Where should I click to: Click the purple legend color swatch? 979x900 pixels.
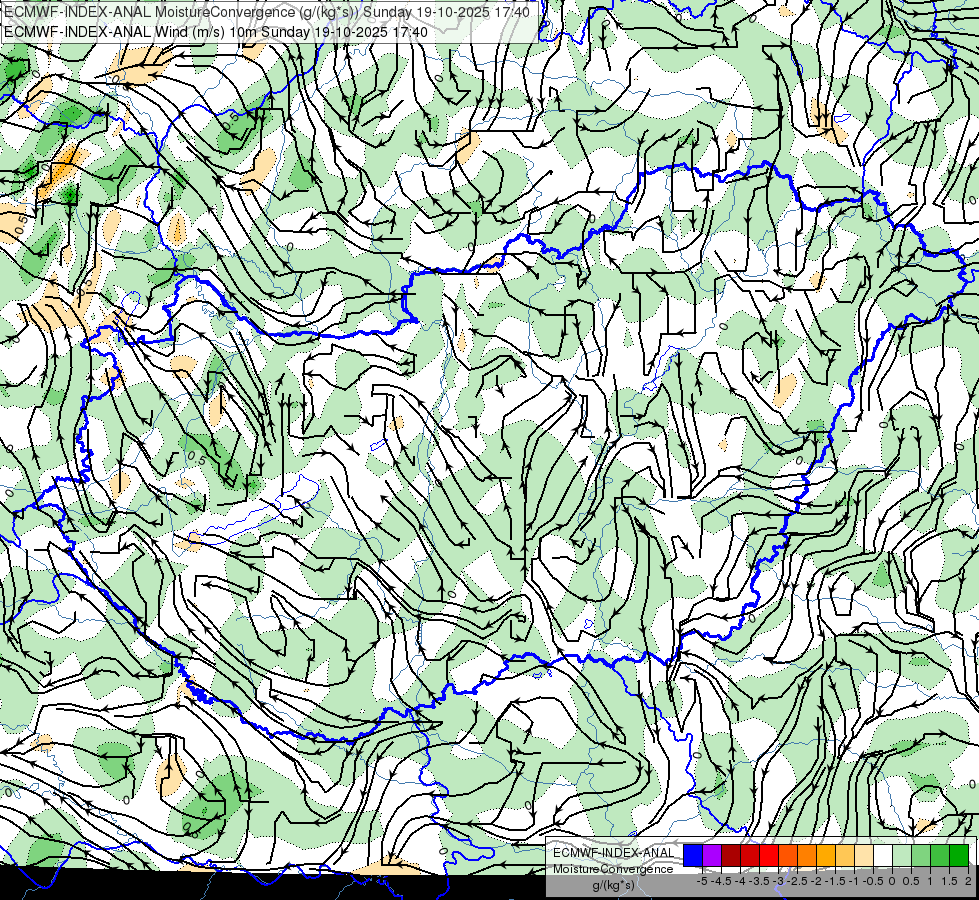click(x=712, y=855)
